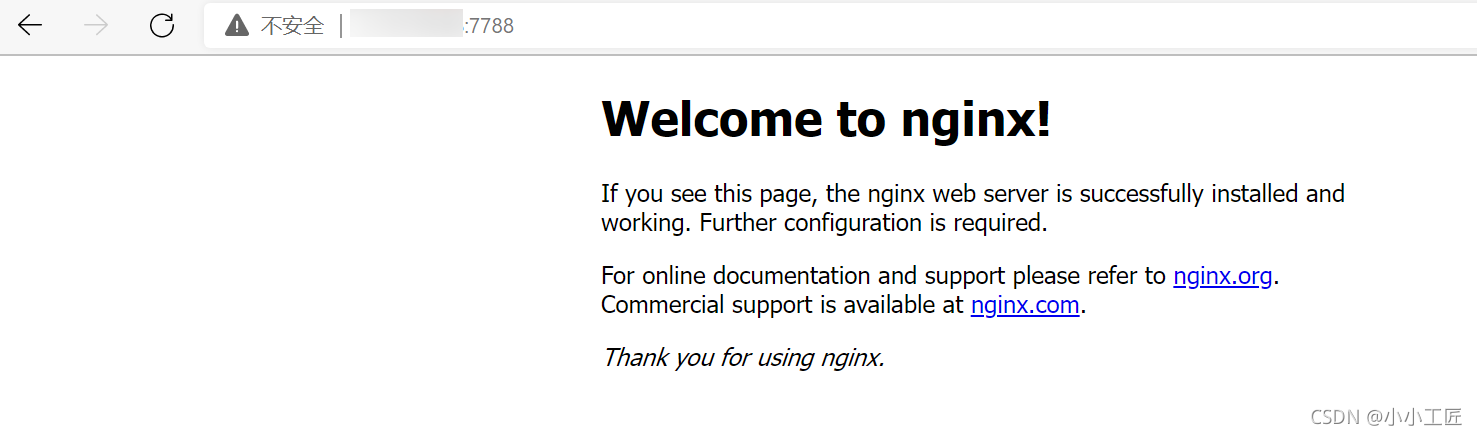Click the 'Thank you for using nginx.' text
The image size is (1477, 435).
tap(743, 357)
